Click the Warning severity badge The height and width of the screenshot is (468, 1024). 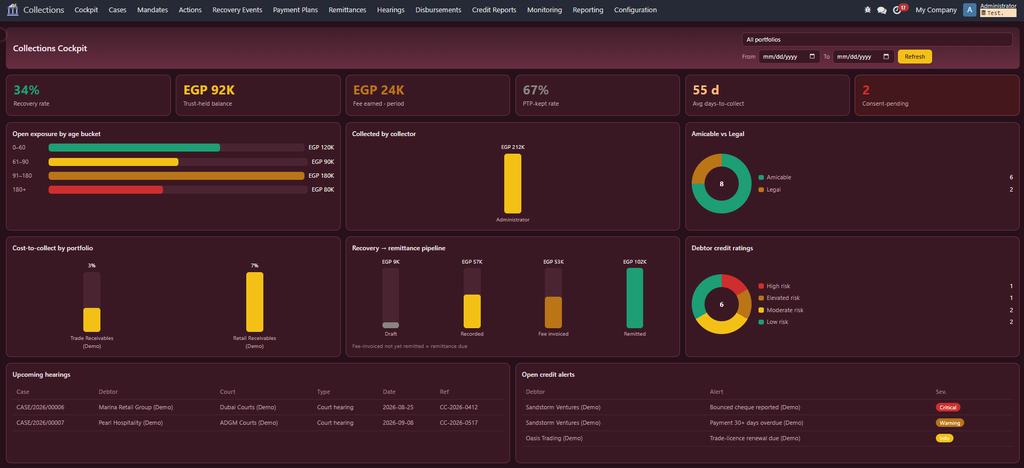pos(950,423)
